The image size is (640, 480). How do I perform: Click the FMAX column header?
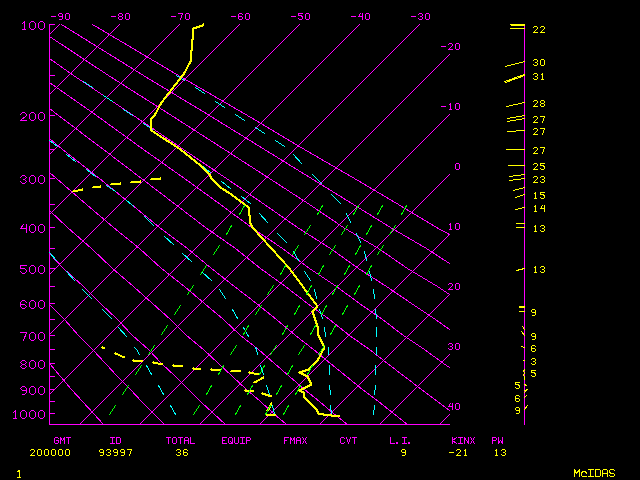click(x=295, y=440)
